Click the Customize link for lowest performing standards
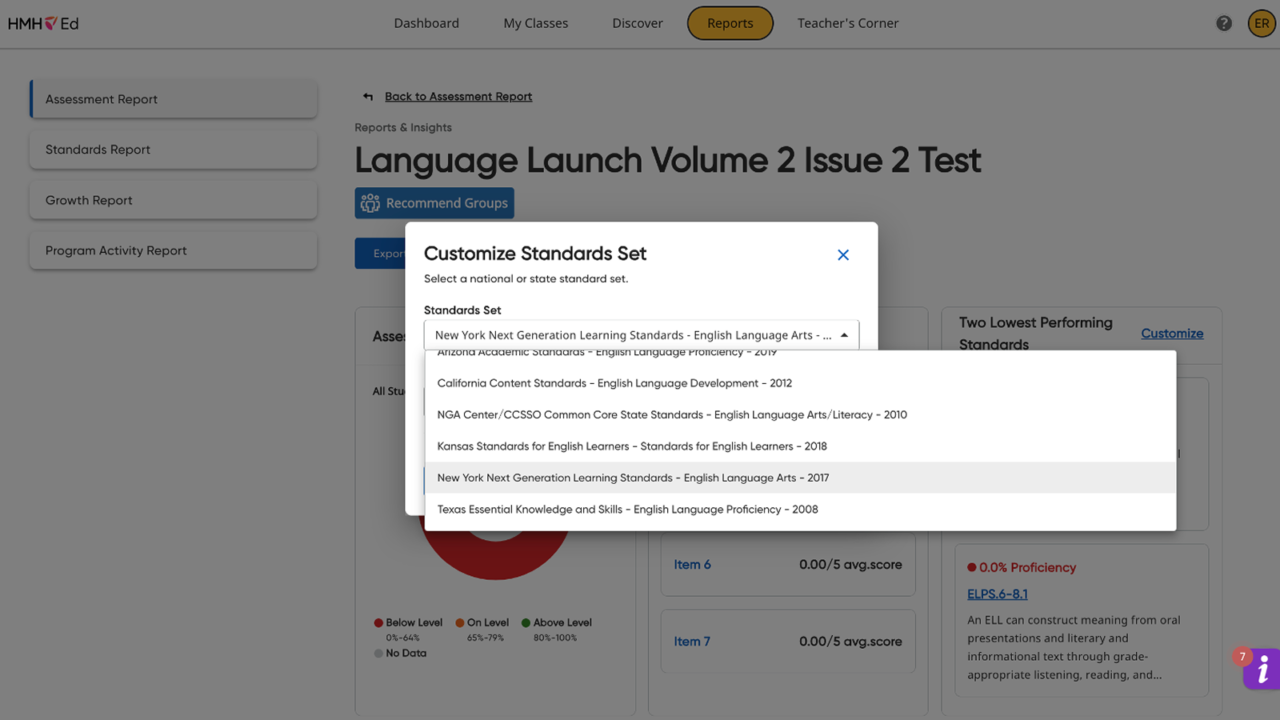The width and height of the screenshot is (1280, 720). (x=1172, y=333)
